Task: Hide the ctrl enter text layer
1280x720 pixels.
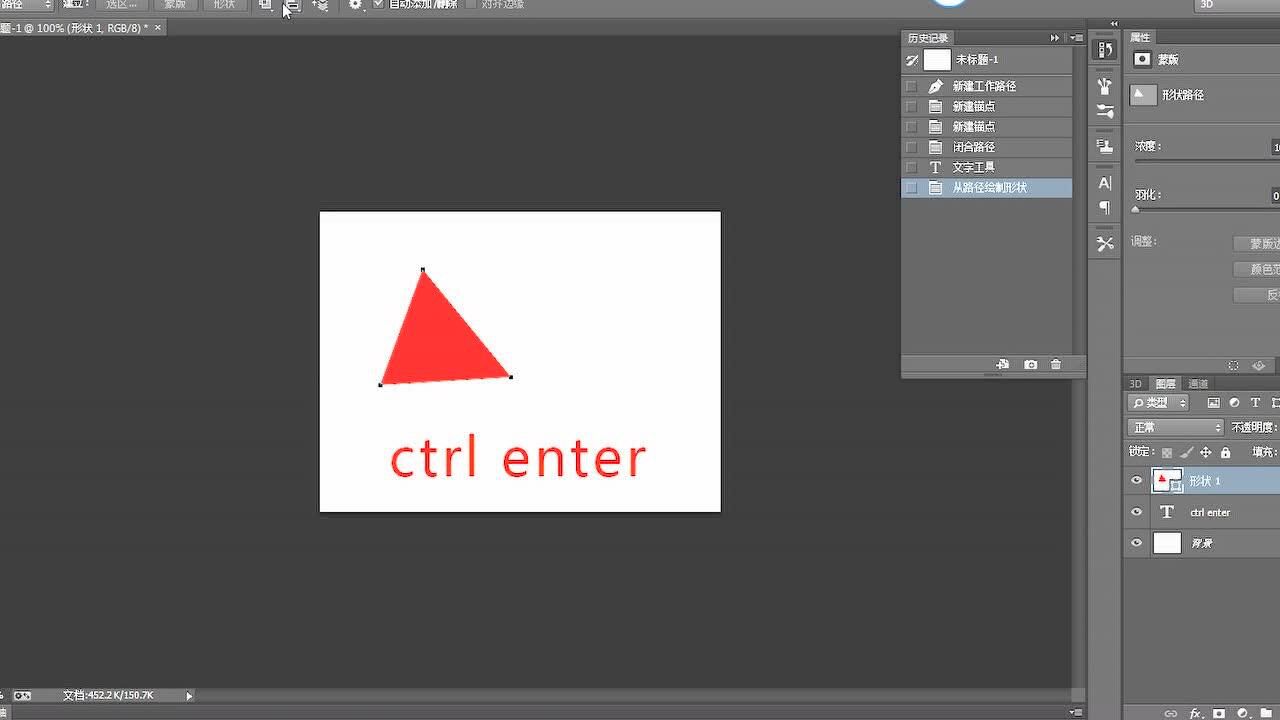Action: coord(1136,512)
